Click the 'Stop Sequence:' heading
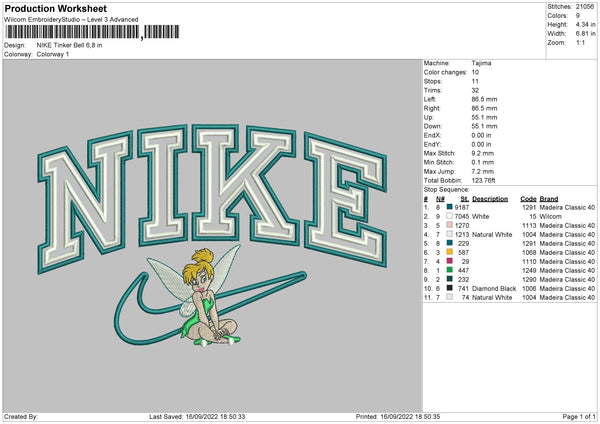600x424 pixels. click(x=446, y=189)
